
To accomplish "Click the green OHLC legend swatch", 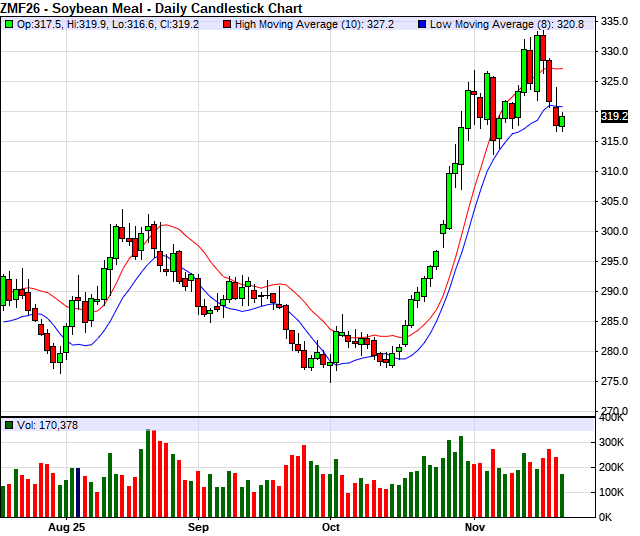I will (x=9, y=23).
